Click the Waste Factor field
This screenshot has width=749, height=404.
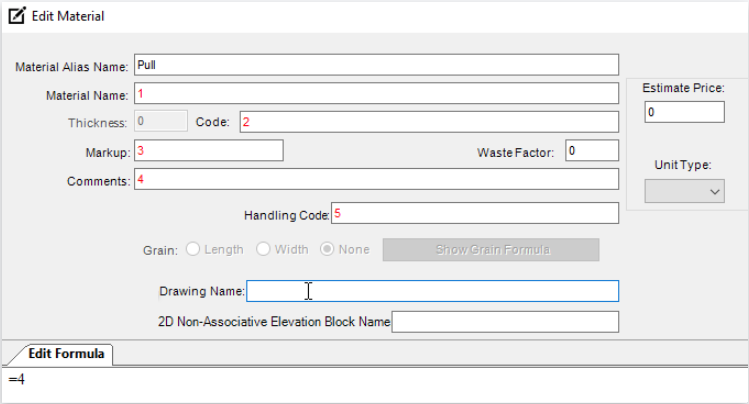[592, 151]
